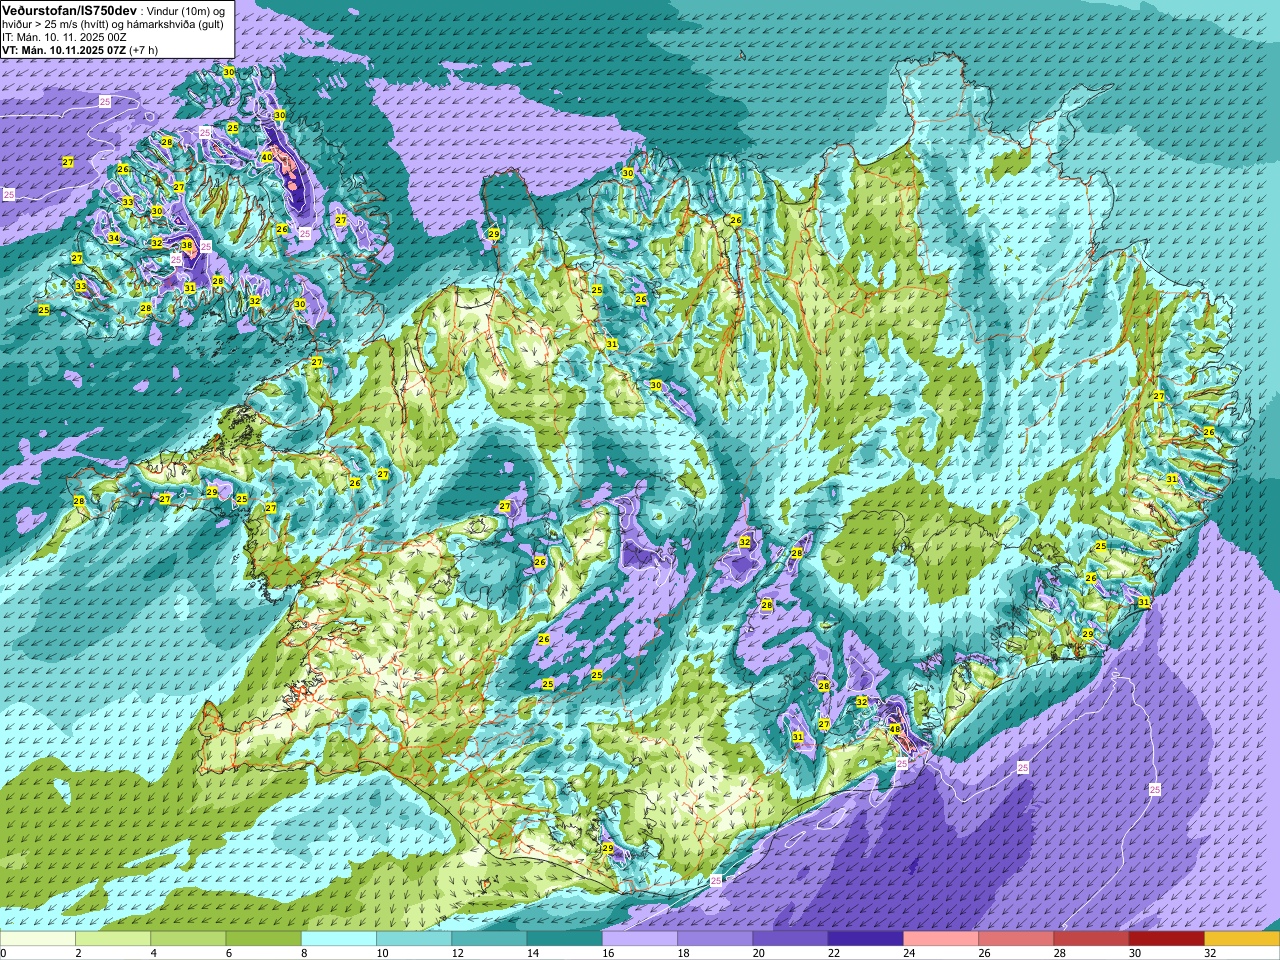Select the 18–20 m/s lavender legend swatch

coord(715,939)
